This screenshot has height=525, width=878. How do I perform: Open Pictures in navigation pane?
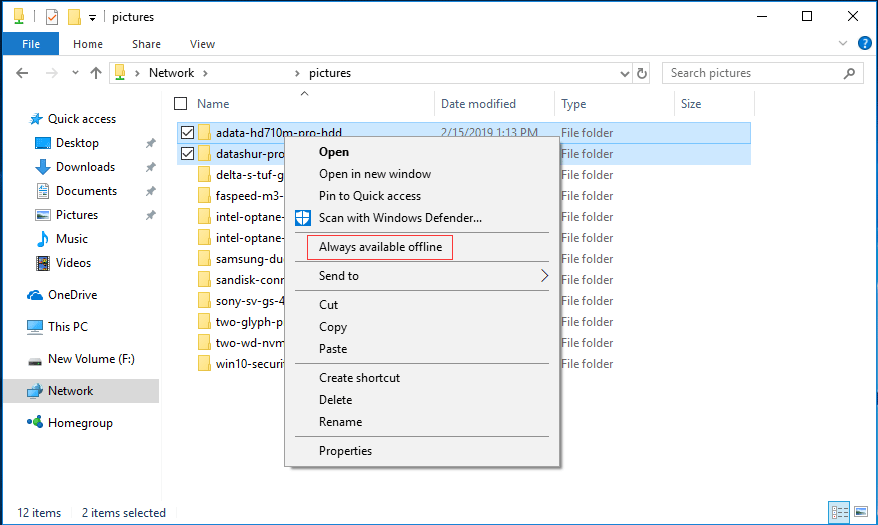point(77,215)
